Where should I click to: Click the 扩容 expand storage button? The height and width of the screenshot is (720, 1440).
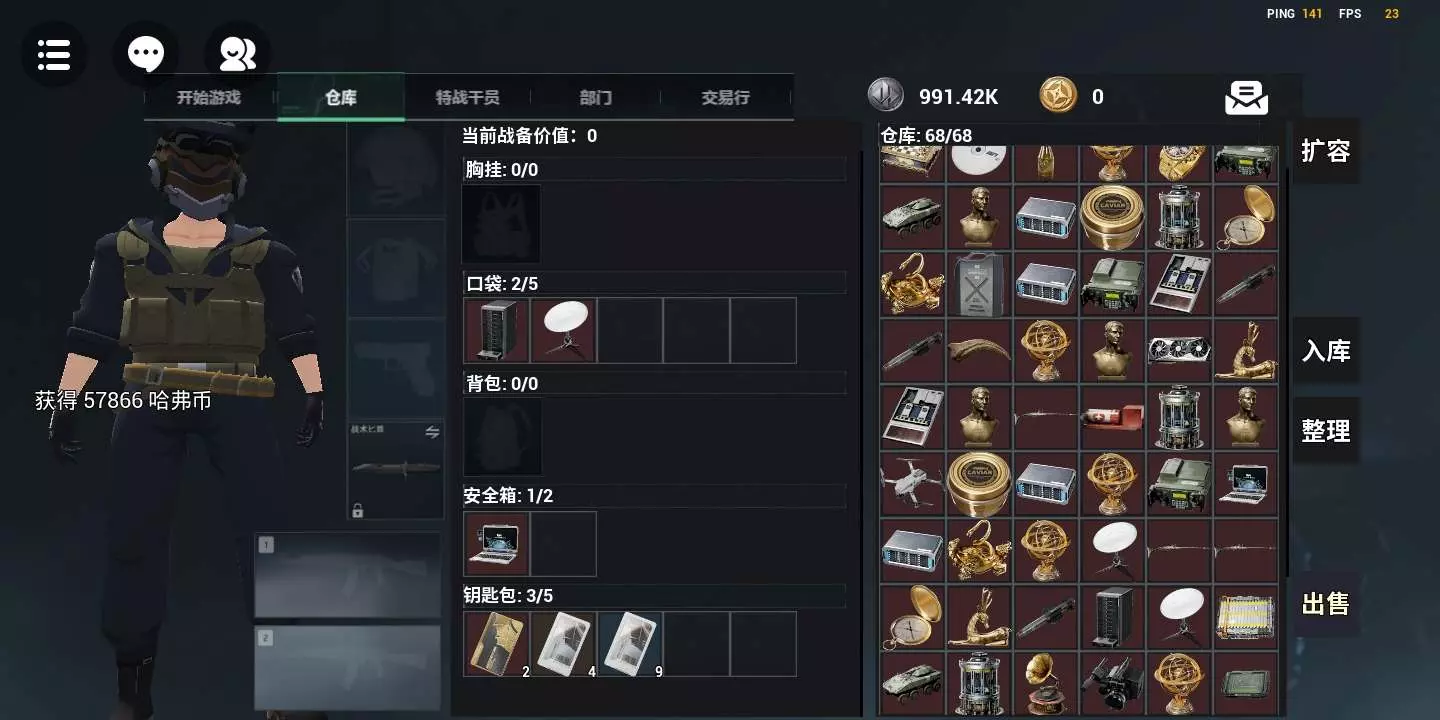tap(1325, 151)
